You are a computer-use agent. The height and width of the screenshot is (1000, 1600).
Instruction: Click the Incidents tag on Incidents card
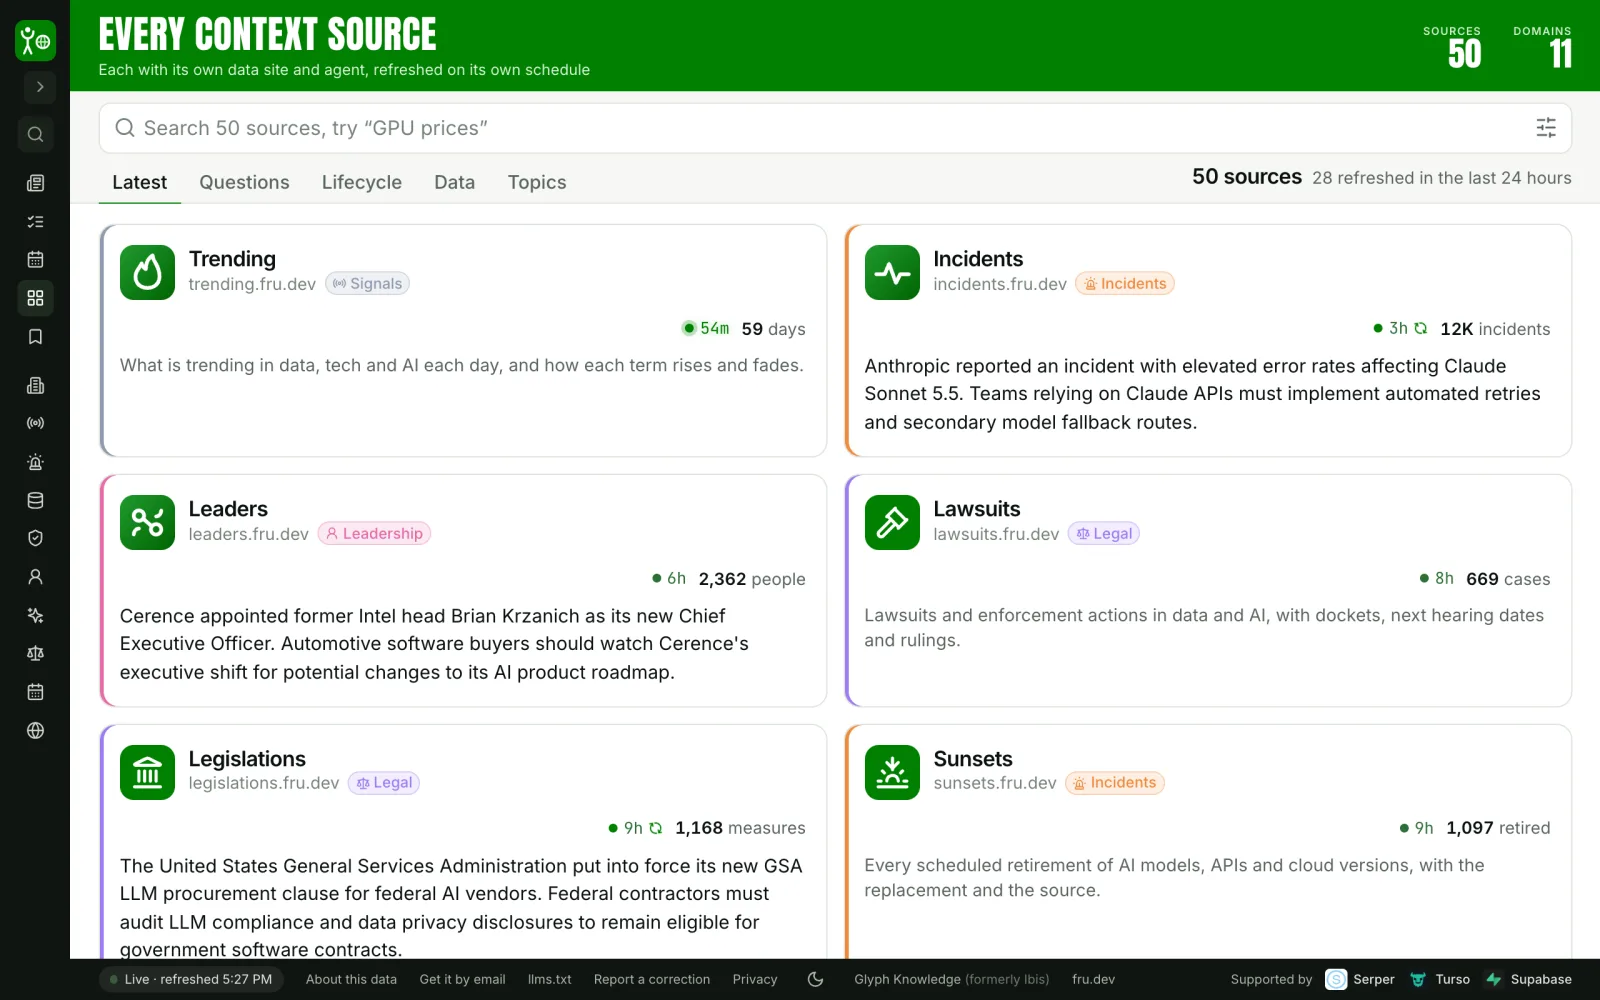click(1125, 284)
